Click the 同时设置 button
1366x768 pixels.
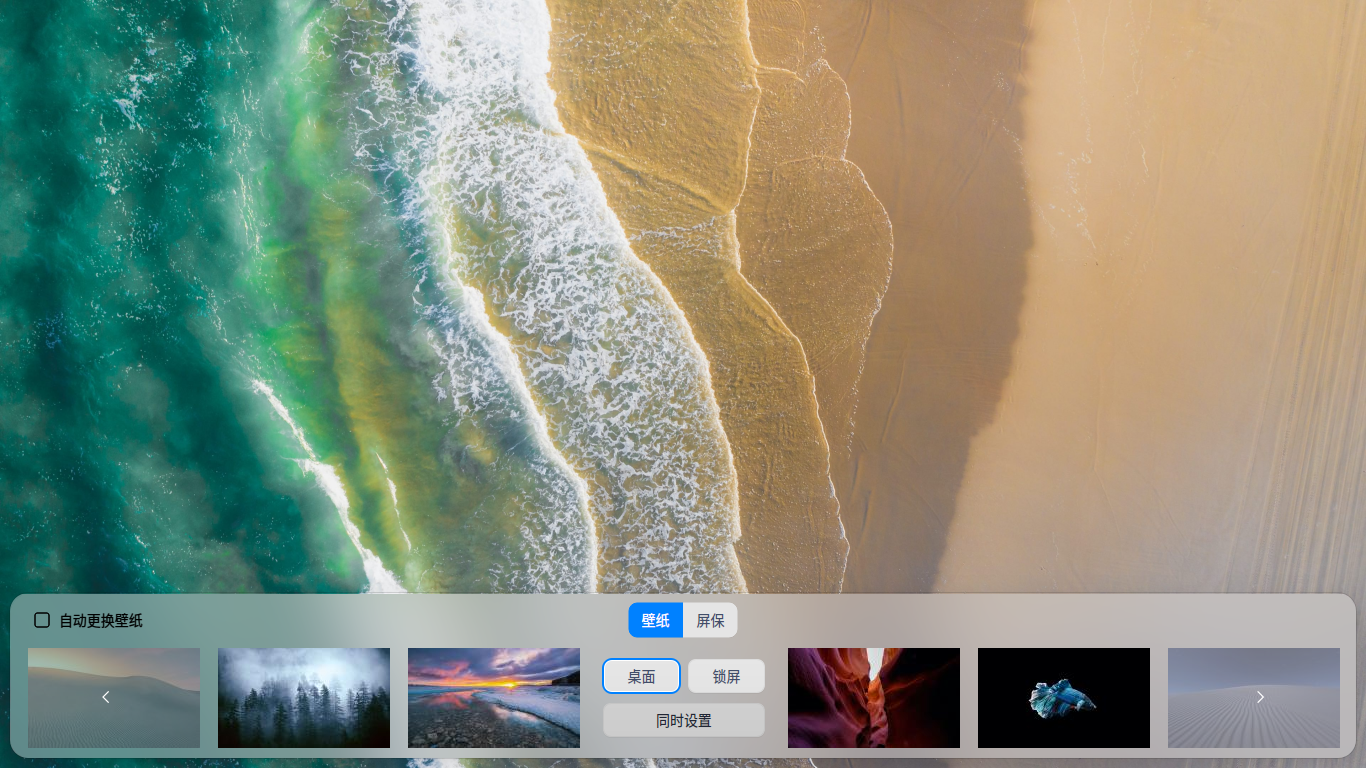683,720
